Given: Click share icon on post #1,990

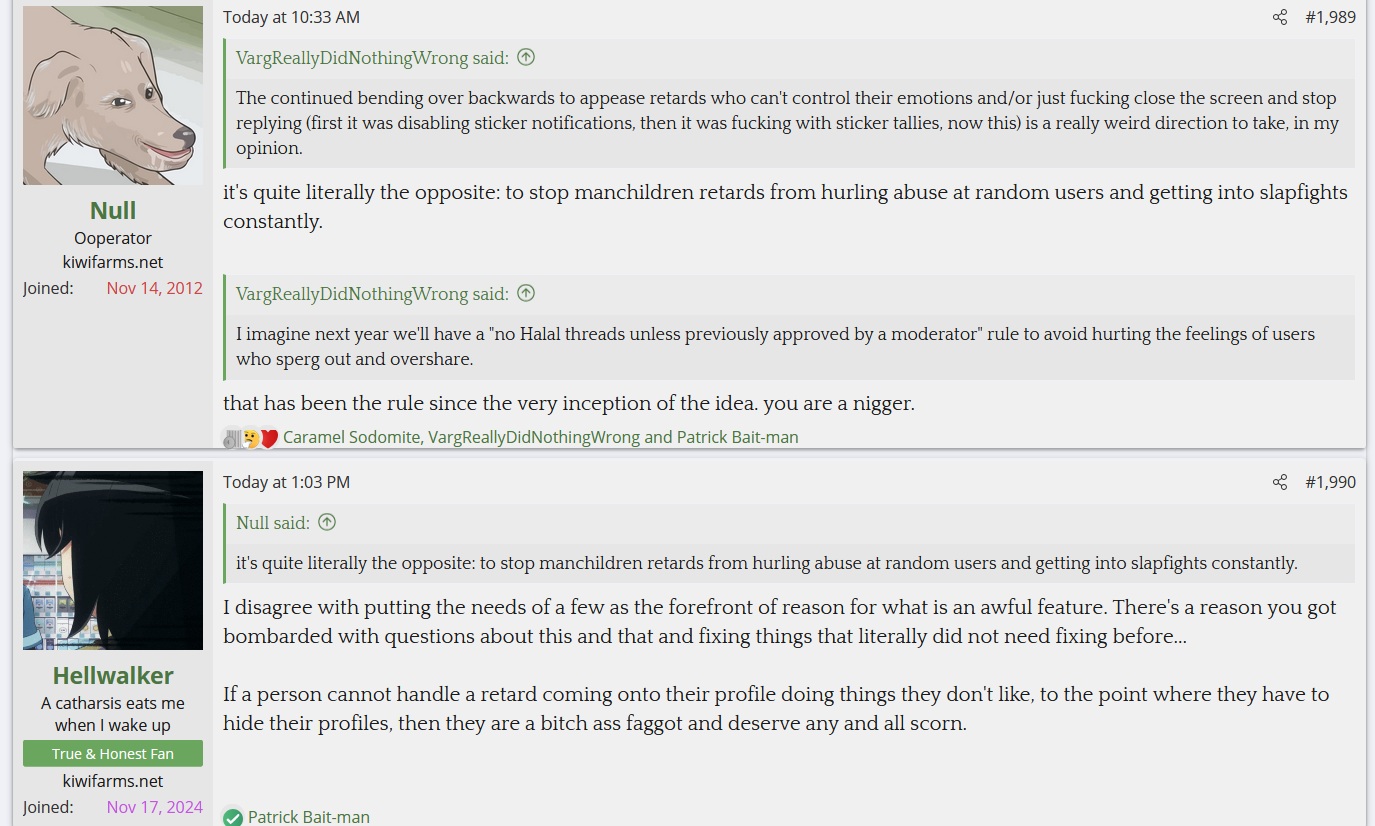Looking at the screenshot, I should [x=1280, y=482].
